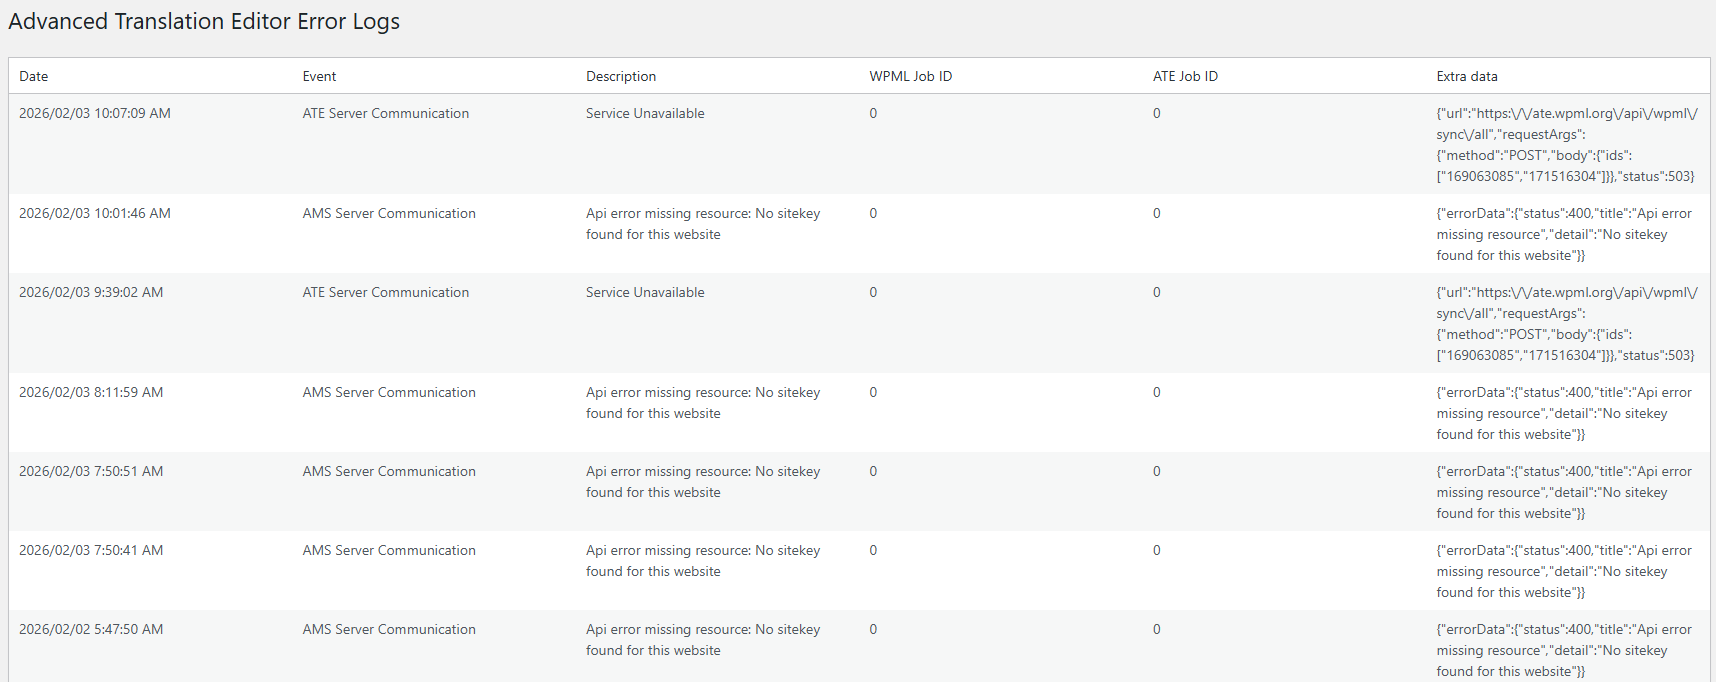Click the 10:07:09 AM date entry
1716x682 pixels.
[95, 113]
